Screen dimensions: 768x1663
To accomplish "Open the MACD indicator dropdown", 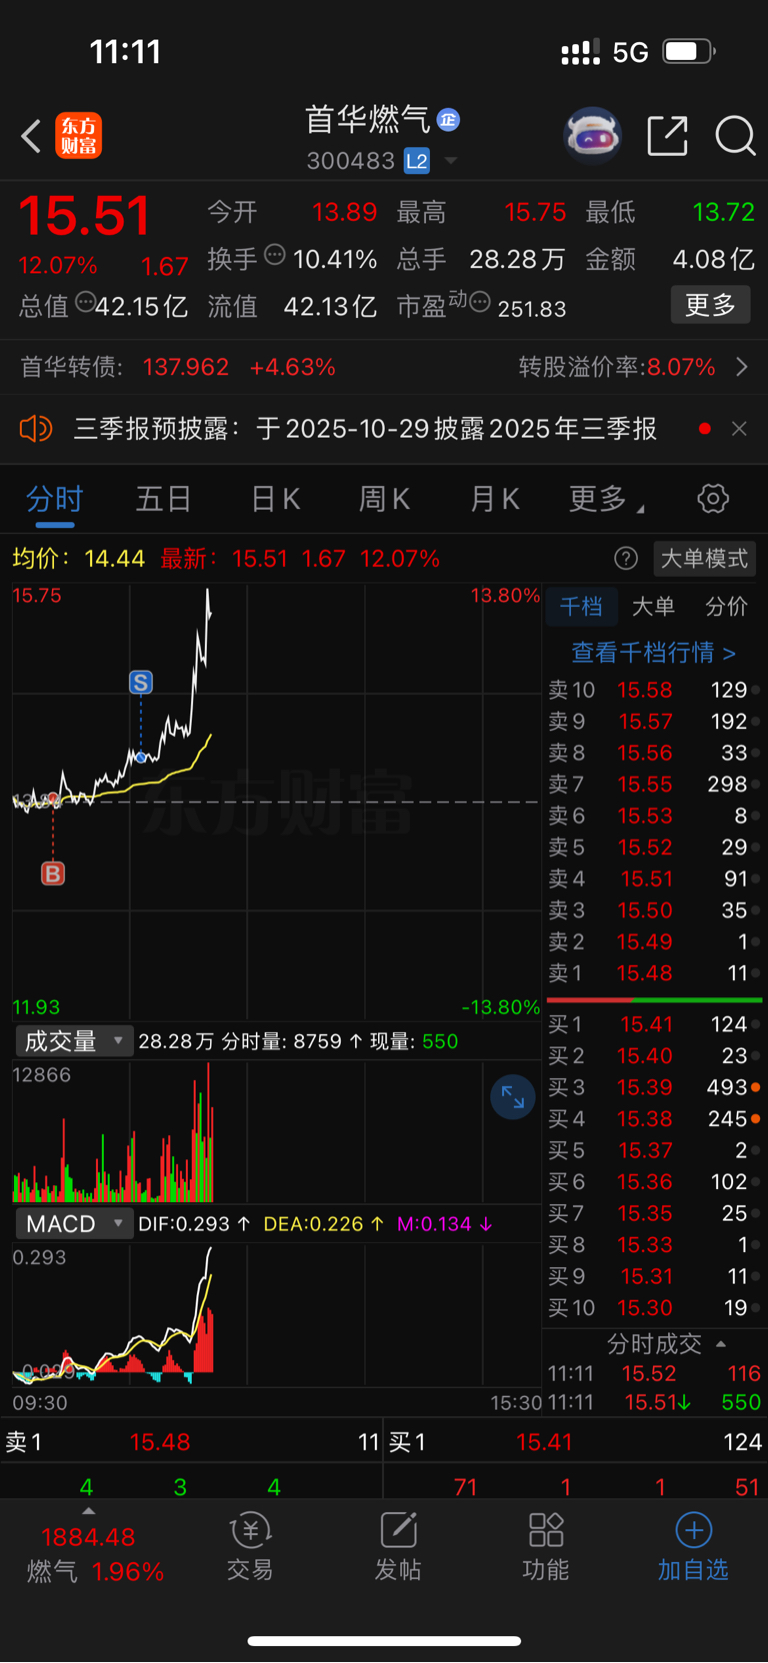I will pyautogui.click(x=74, y=1224).
